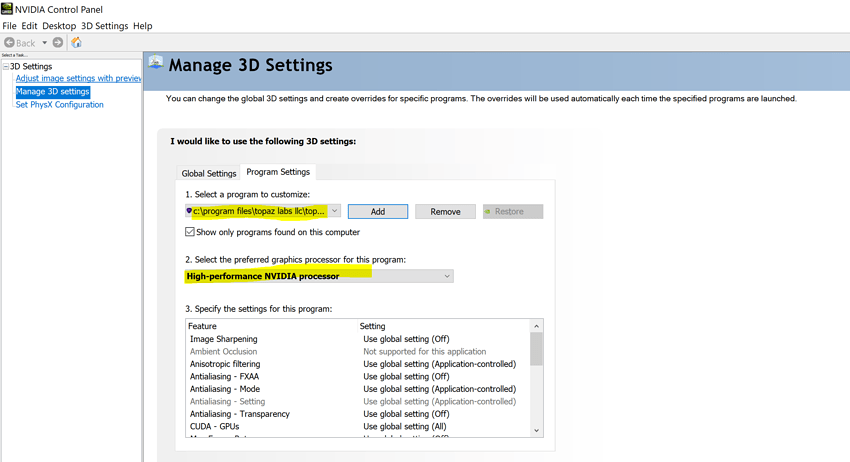Click the Feature column header
850x462 pixels.
[202, 326]
